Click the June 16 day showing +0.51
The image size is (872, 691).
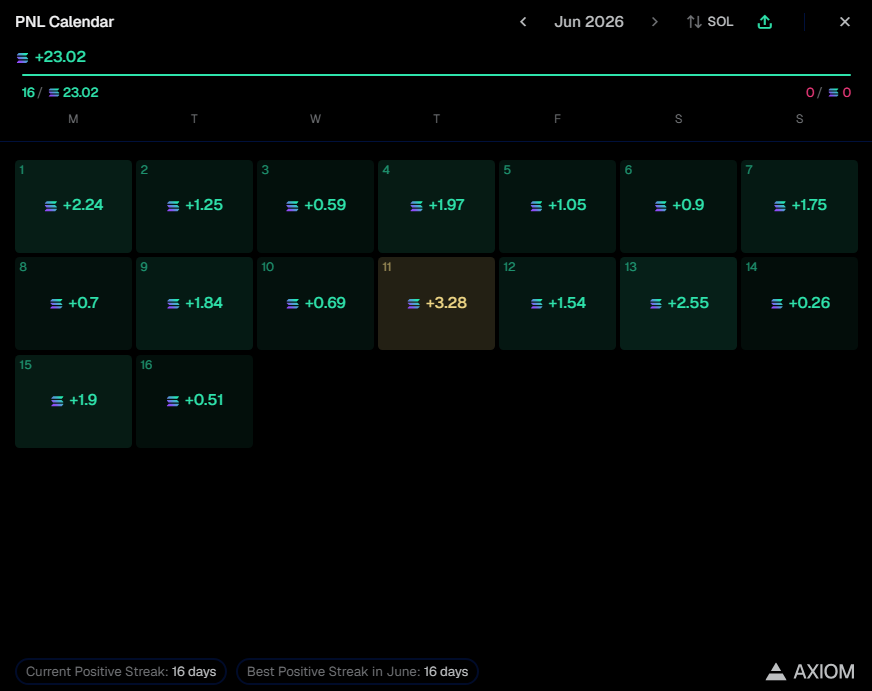[195, 401]
